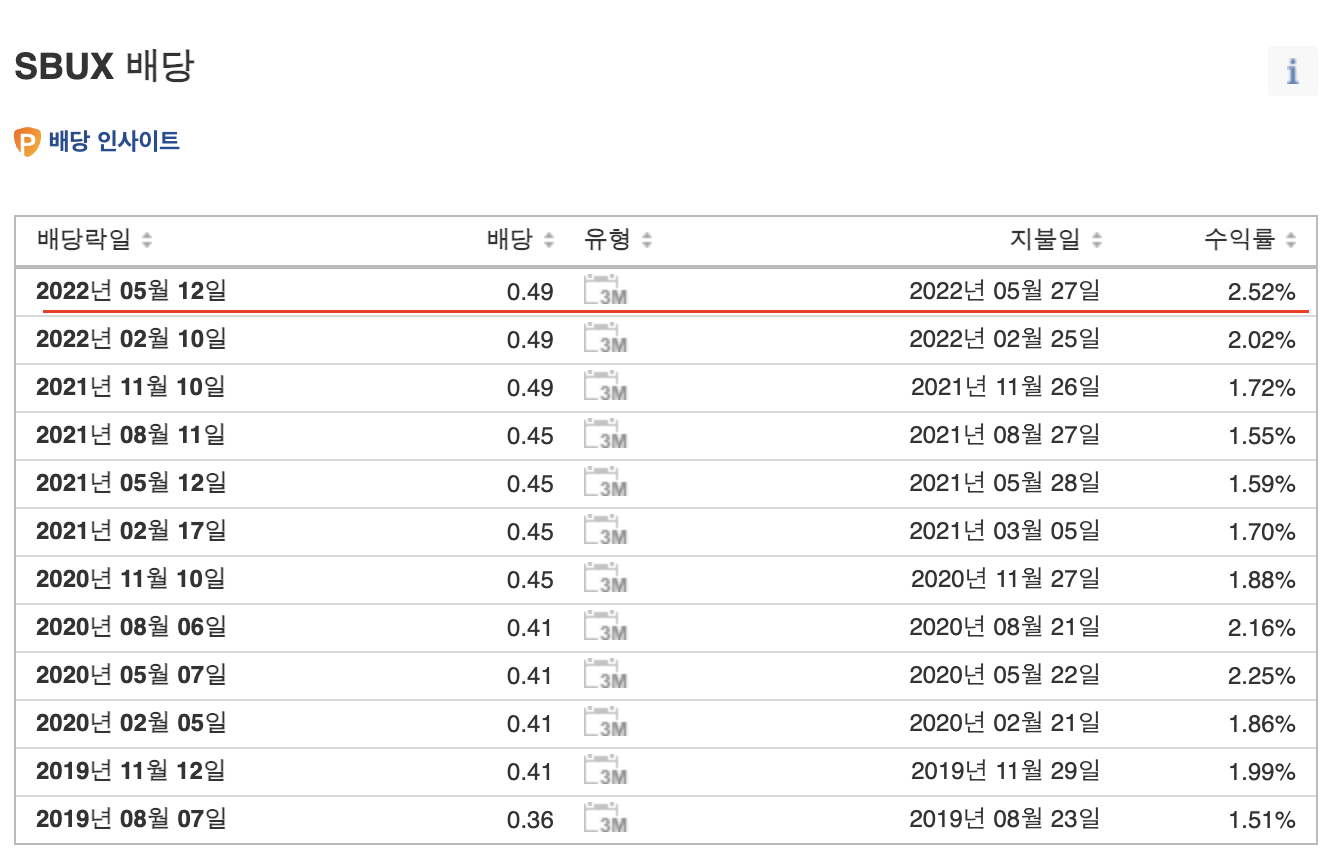Select ex-dividend date 2020년 11월 10일
Viewport: 1336px width, 864px height.
tap(131, 579)
